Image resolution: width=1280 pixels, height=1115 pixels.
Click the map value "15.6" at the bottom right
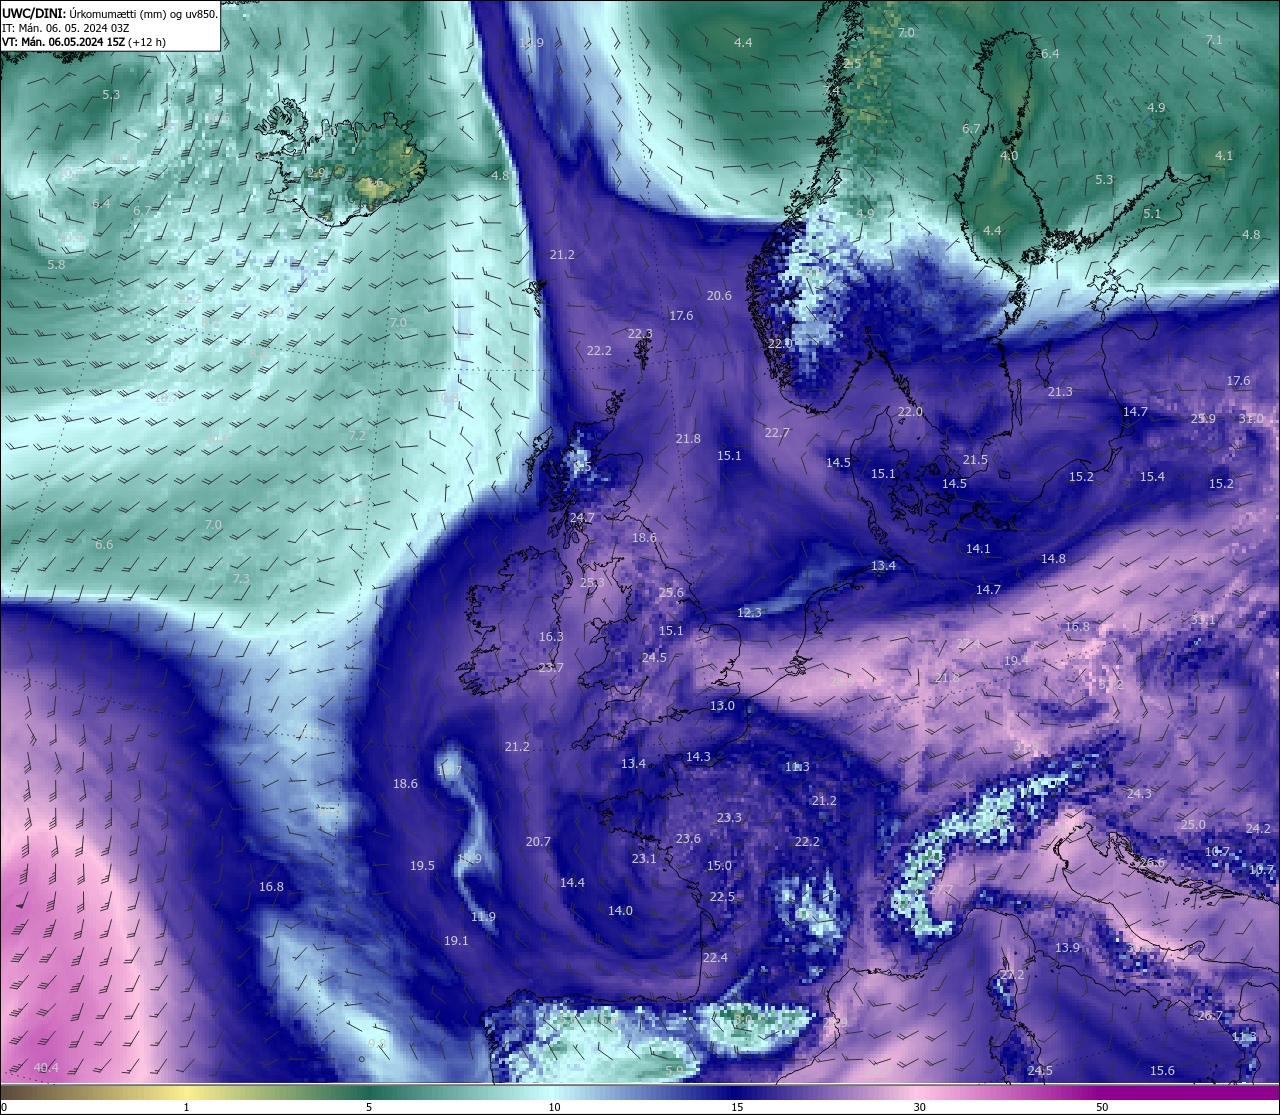tap(1162, 1070)
